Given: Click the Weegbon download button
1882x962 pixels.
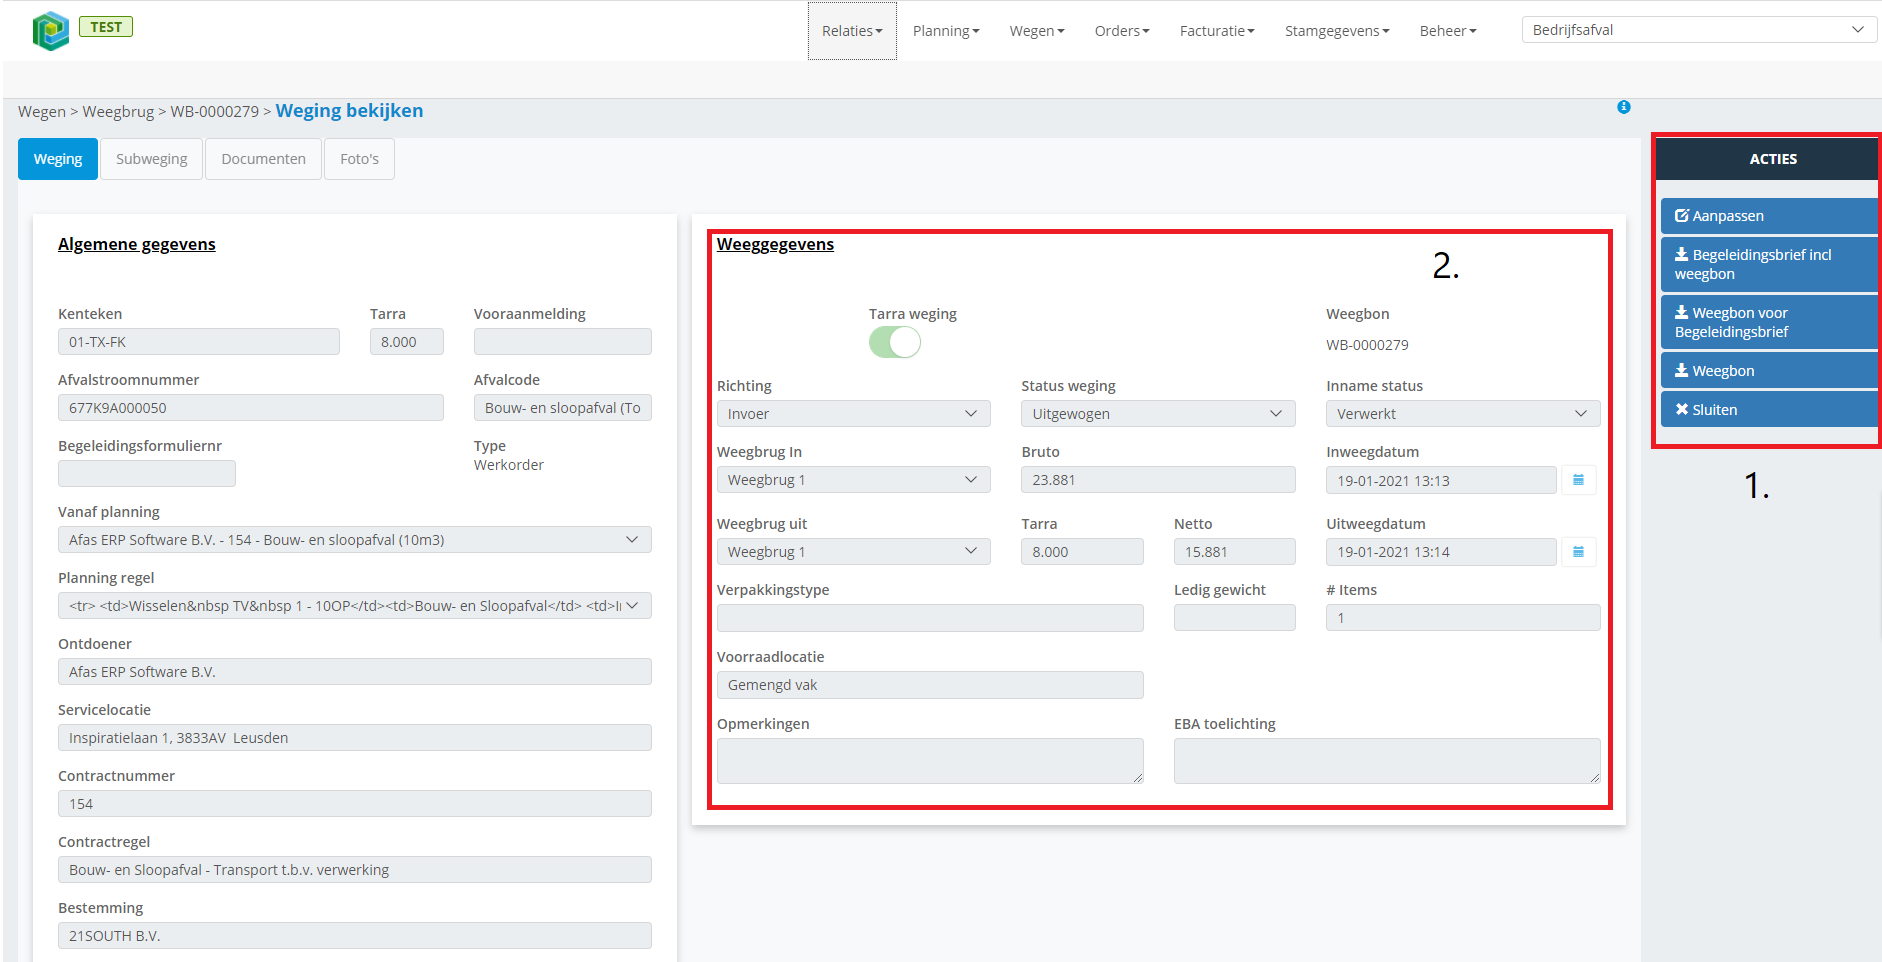Looking at the screenshot, I should (x=1768, y=371).
